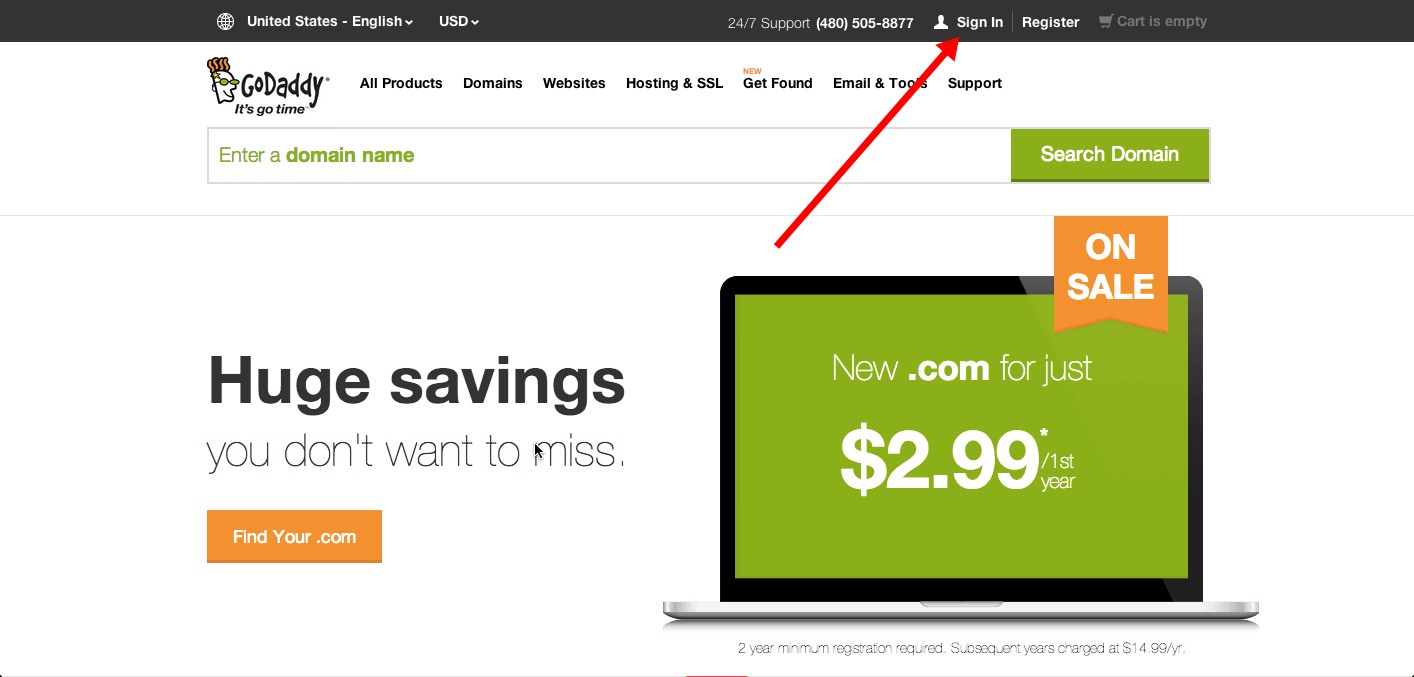Click the Search Domain button
The image size is (1414, 677).
coord(1110,155)
